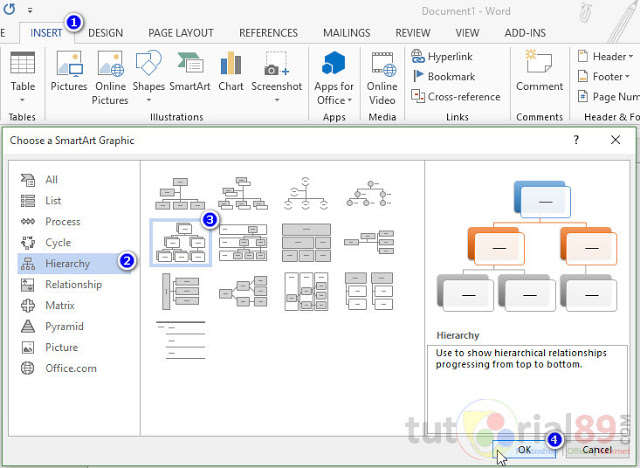
Task: Click OK to insert SmartArt
Action: click(x=524, y=450)
